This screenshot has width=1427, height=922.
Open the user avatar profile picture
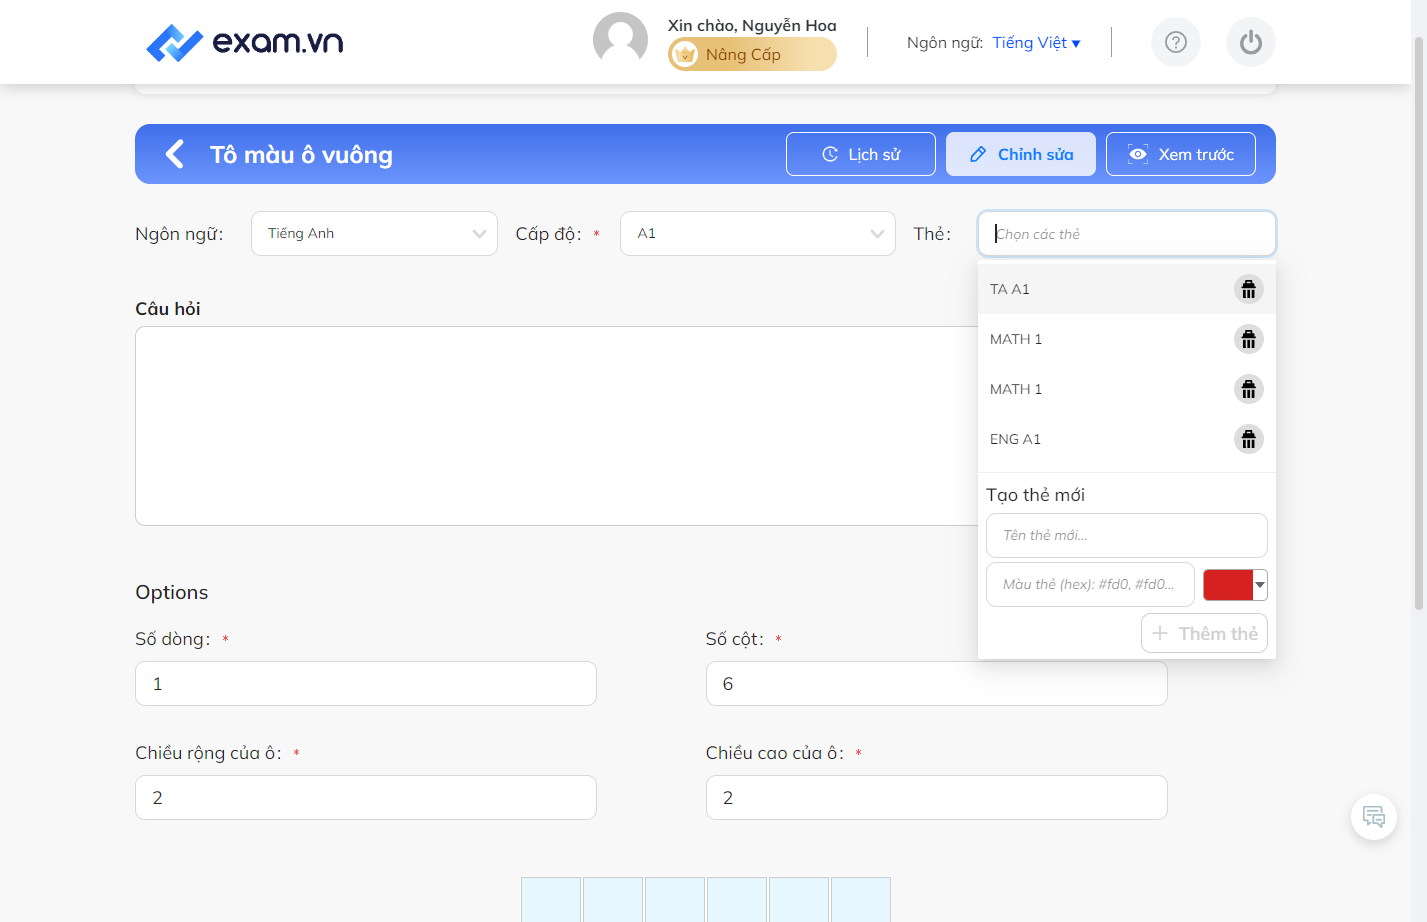(x=620, y=40)
